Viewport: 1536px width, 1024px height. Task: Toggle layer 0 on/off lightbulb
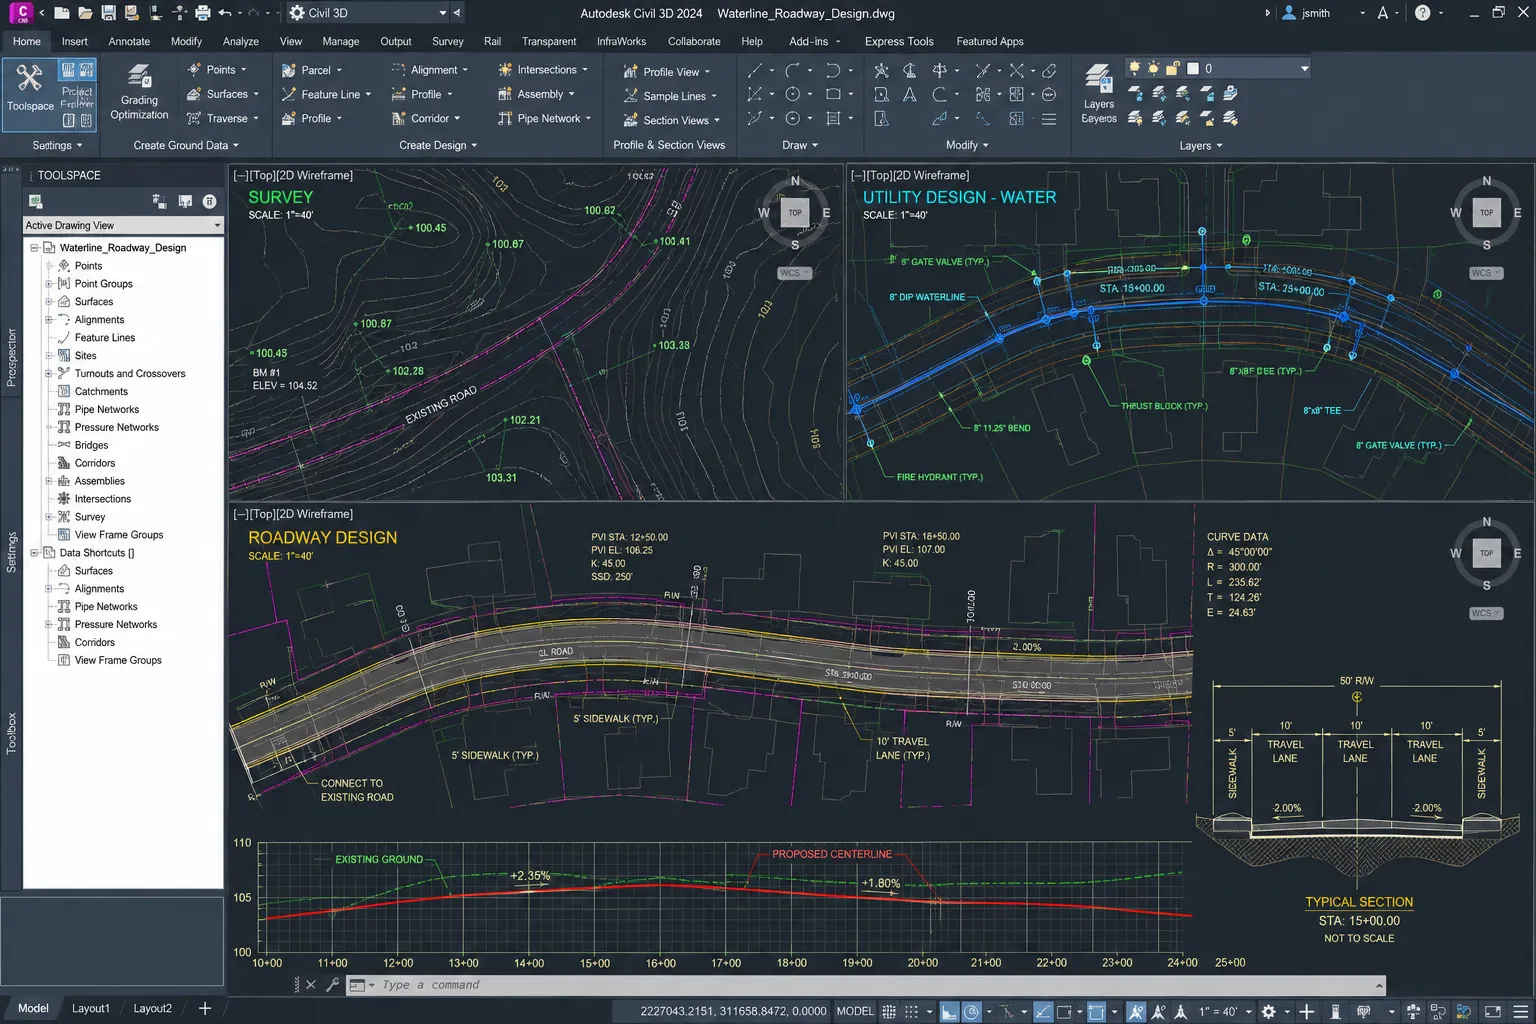click(1134, 69)
